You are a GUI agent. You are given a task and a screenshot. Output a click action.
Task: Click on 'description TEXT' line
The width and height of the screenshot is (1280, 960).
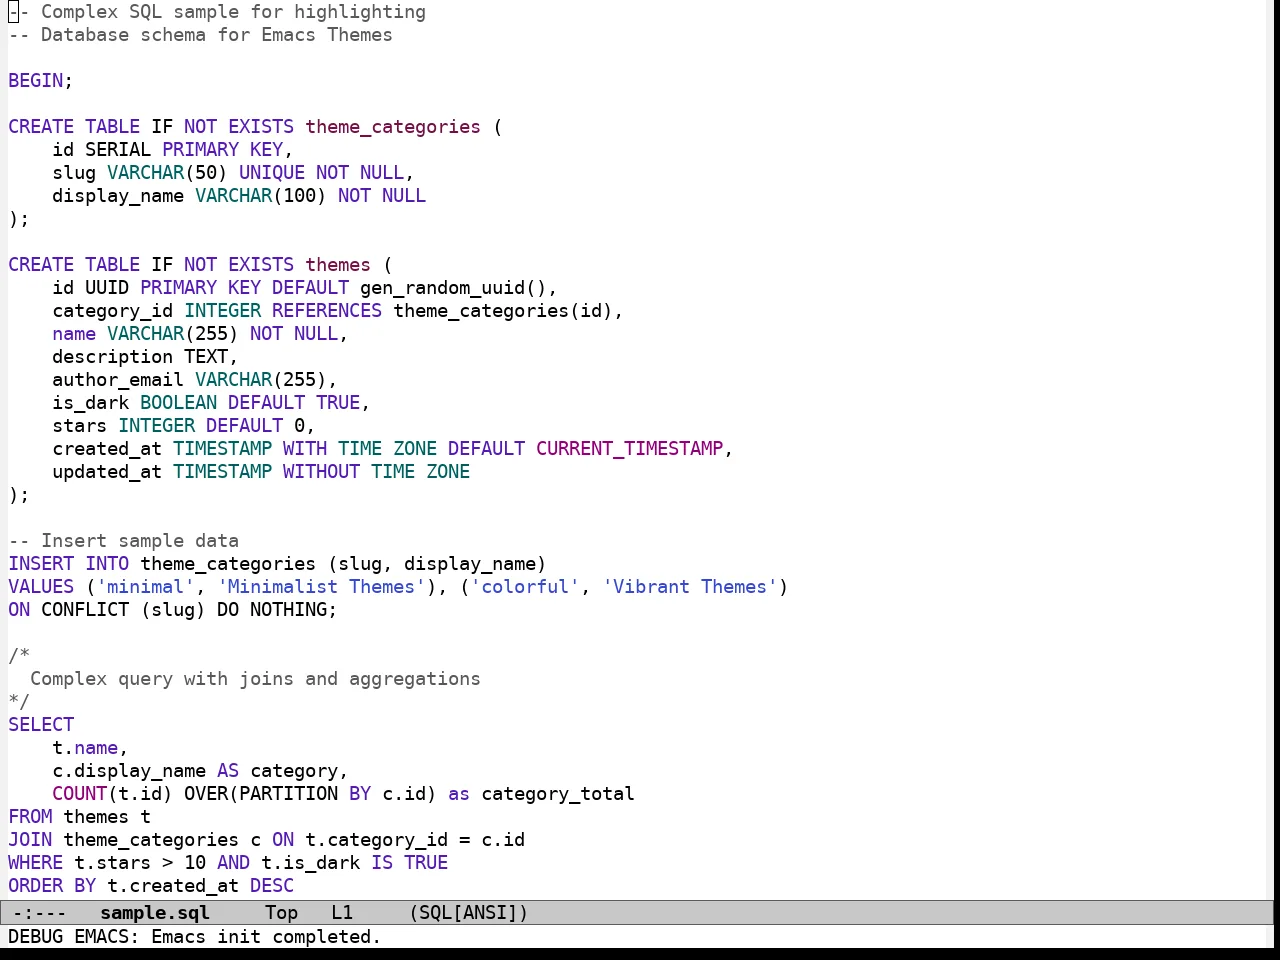click(x=145, y=357)
